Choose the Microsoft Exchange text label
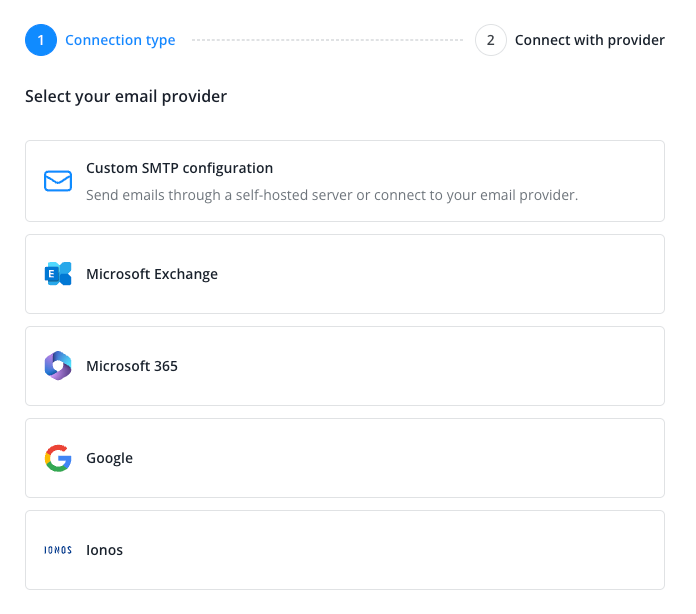This screenshot has width=696, height=614. point(152,274)
